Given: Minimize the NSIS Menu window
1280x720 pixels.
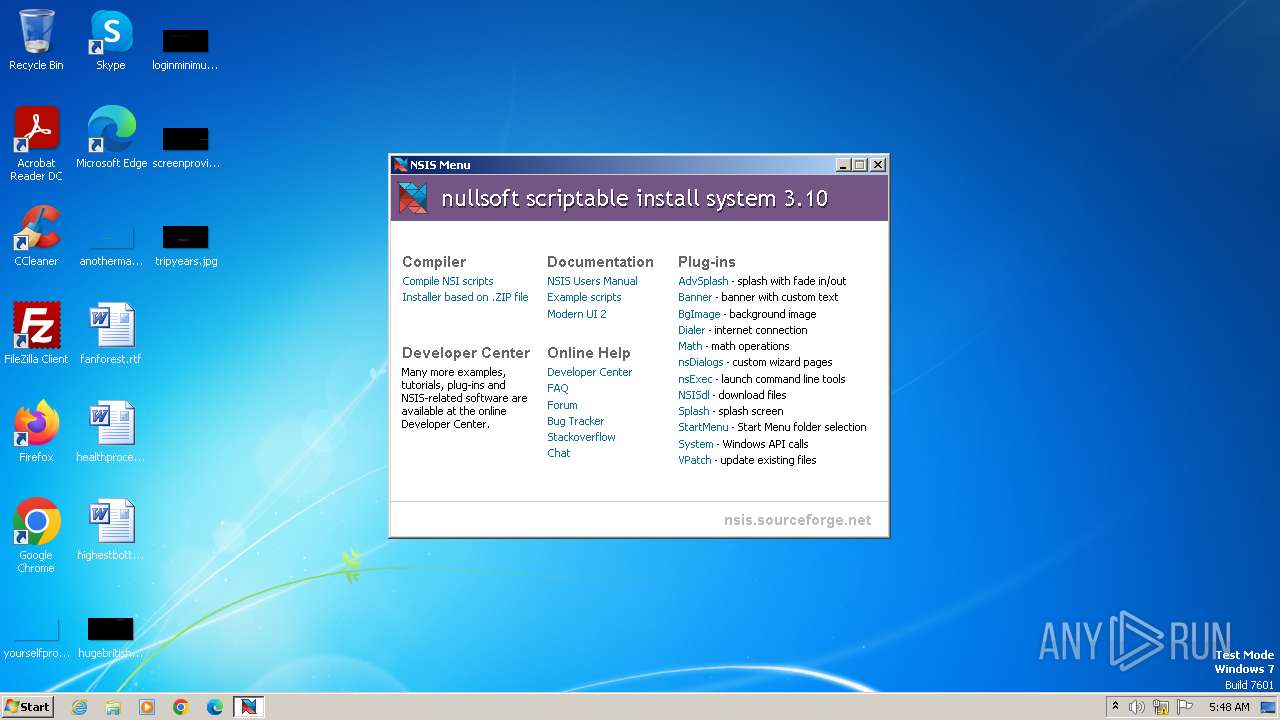Looking at the screenshot, I should tap(843, 165).
